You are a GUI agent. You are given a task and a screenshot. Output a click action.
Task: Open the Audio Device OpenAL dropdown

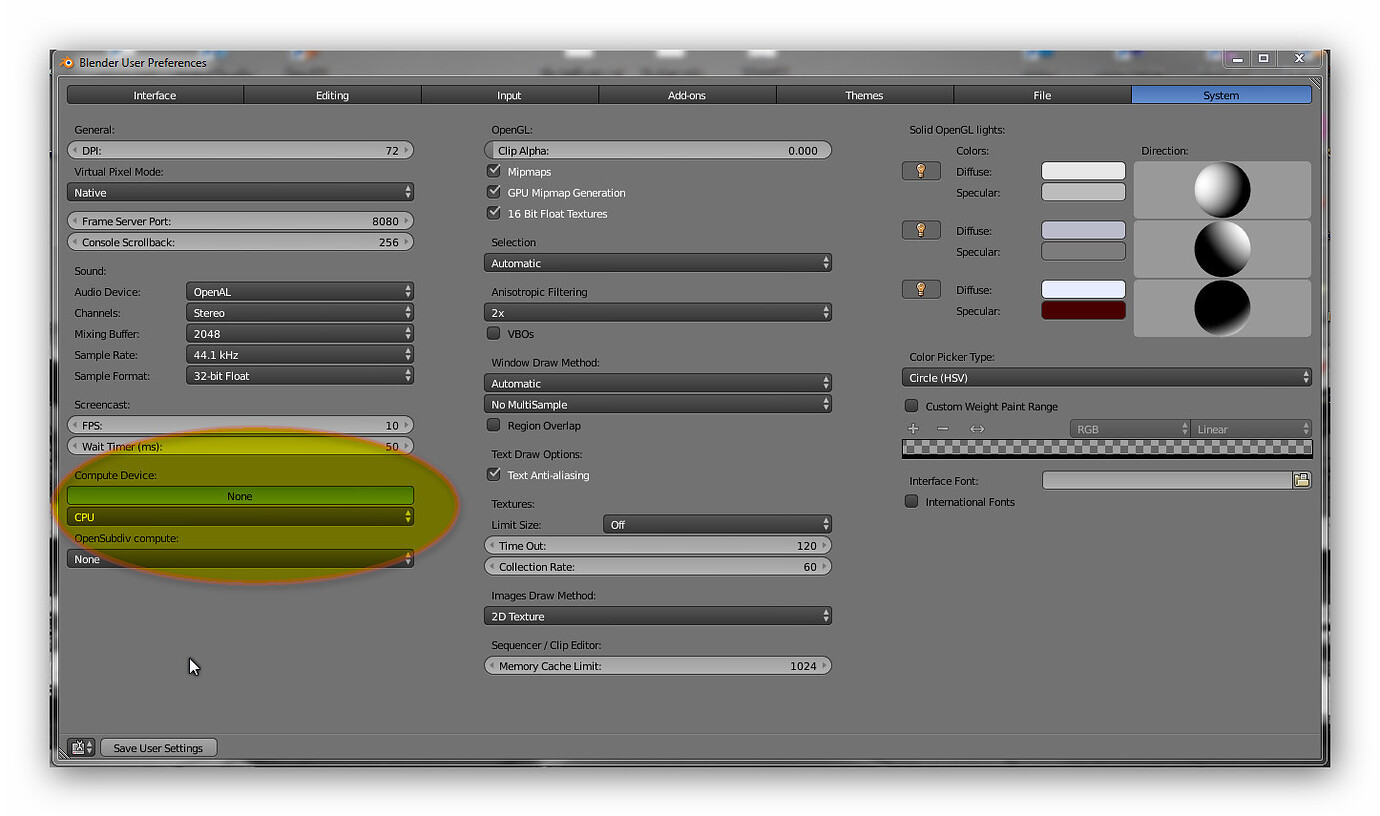click(x=300, y=291)
